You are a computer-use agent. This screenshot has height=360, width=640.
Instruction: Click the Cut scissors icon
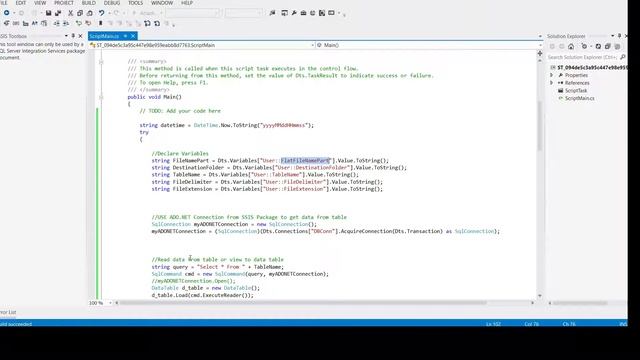pos(70,13)
